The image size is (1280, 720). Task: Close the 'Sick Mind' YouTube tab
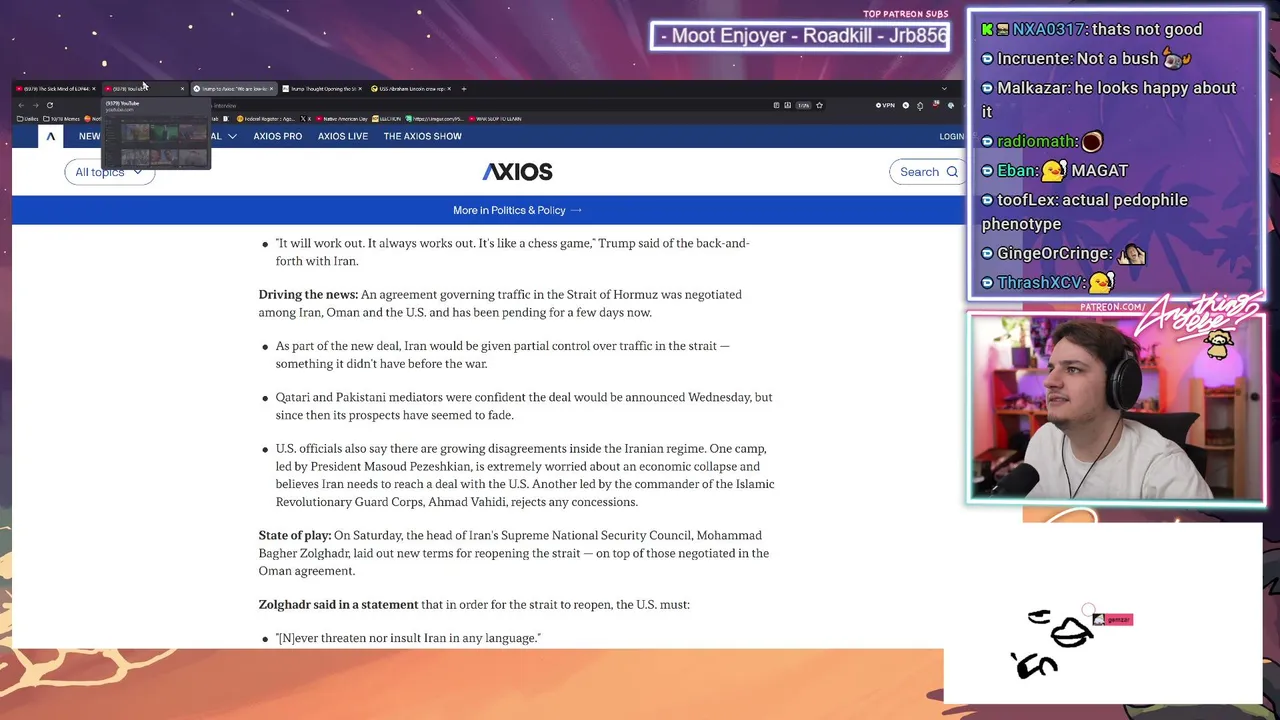pyautogui.click(x=93, y=89)
